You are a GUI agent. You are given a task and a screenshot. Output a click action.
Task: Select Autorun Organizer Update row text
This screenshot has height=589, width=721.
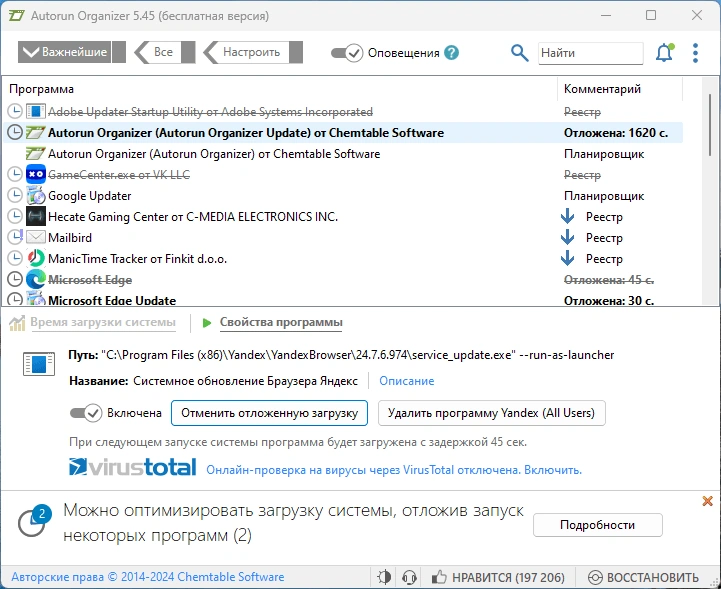click(246, 132)
